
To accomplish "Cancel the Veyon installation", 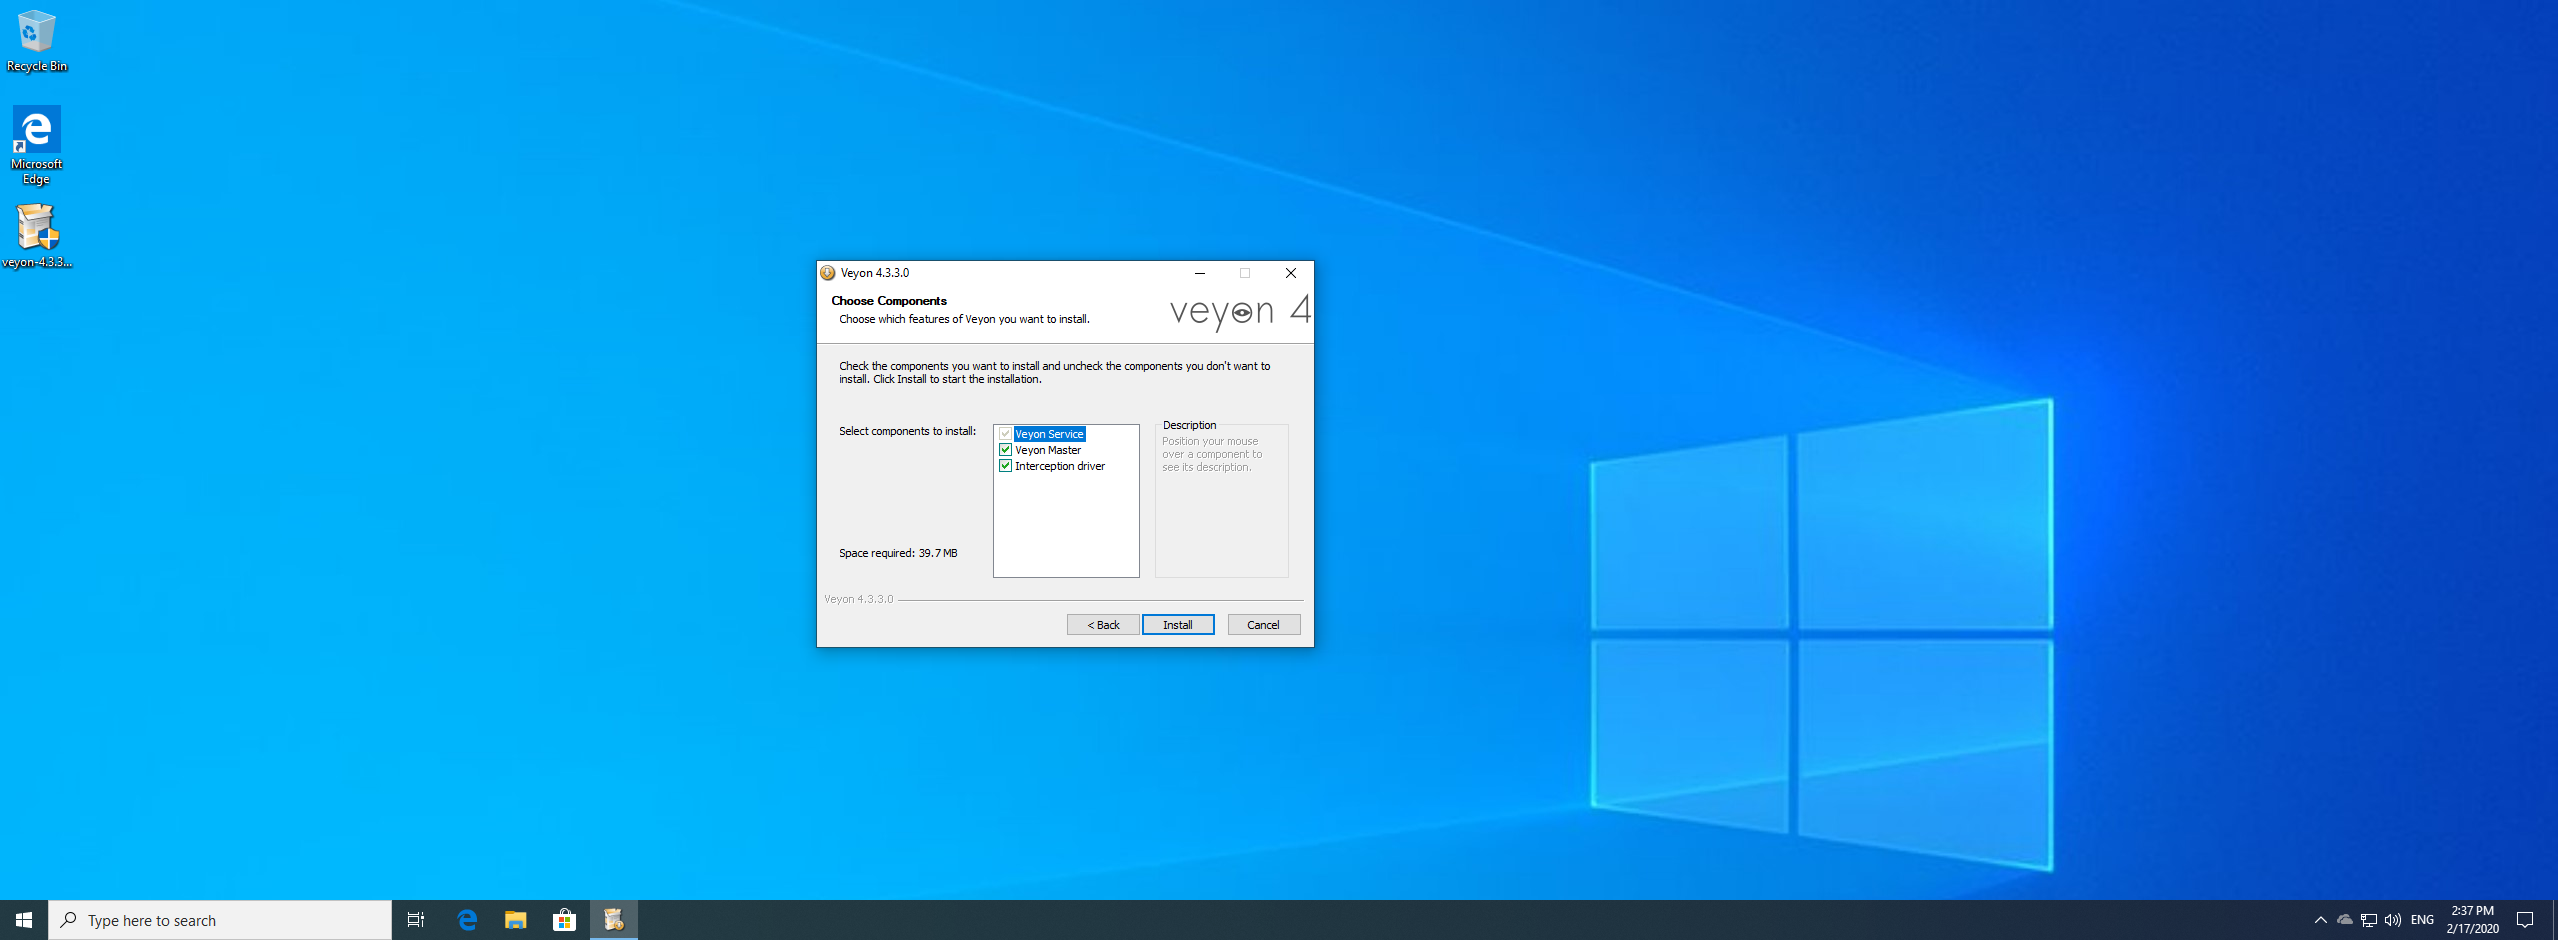I will click(1264, 625).
